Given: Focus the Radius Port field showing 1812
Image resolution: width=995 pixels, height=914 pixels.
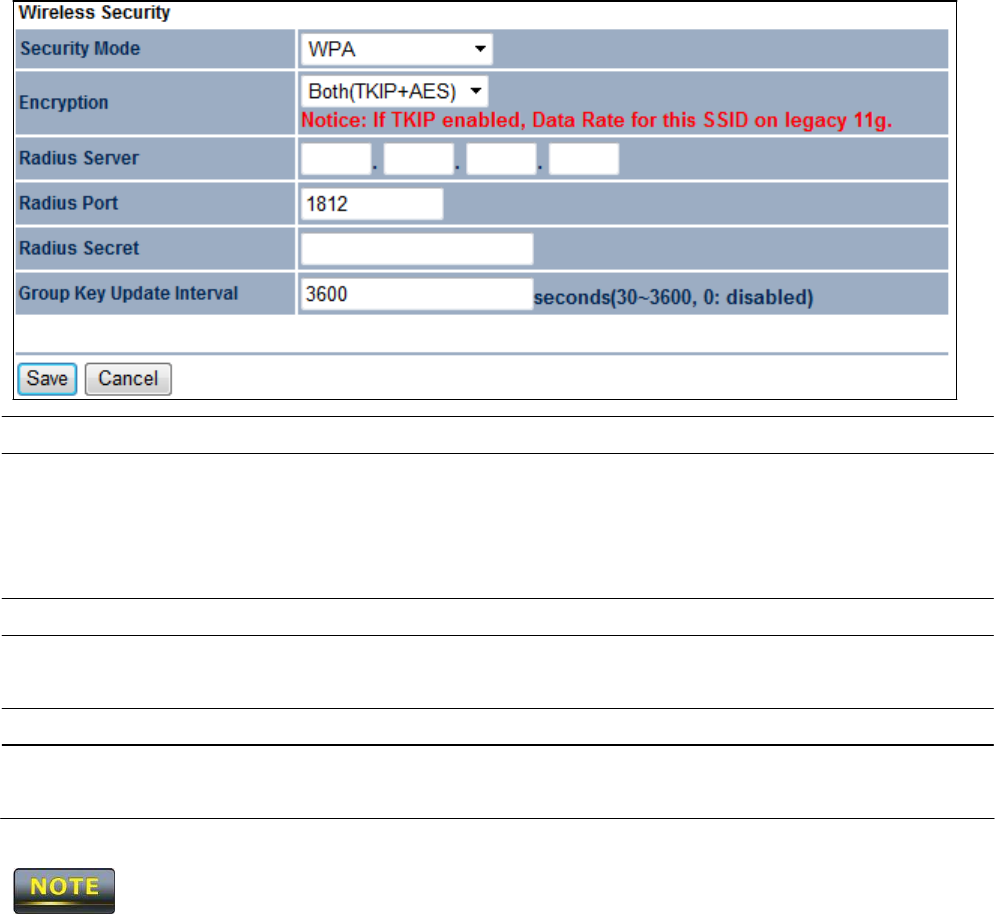Looking at the screenshot, I should point(372,204).
